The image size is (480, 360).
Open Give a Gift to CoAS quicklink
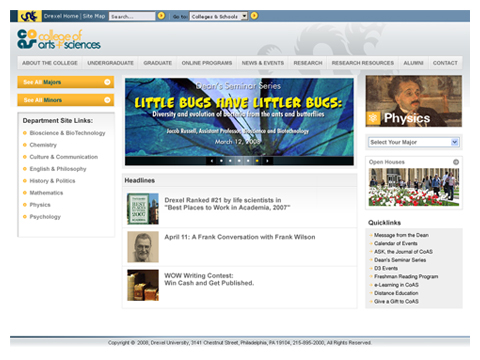(396, 301)
